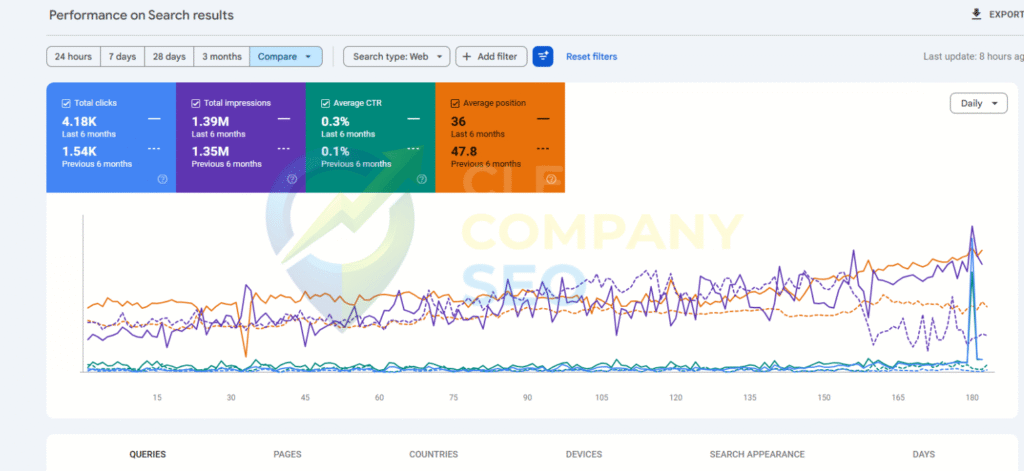Viewport: 1024px width, 471px height.
Task: Click the export download icon
Action: coord(976,15)
